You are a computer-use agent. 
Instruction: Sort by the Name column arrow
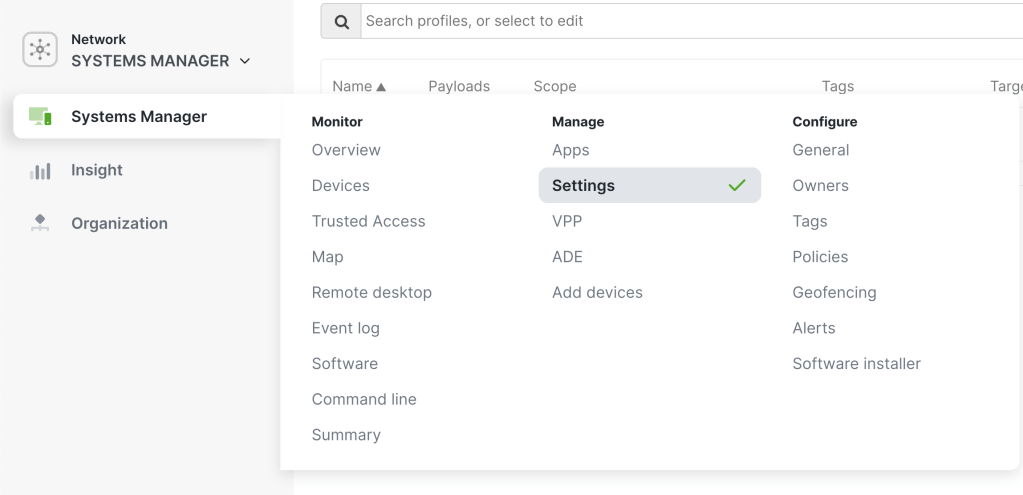381,87
